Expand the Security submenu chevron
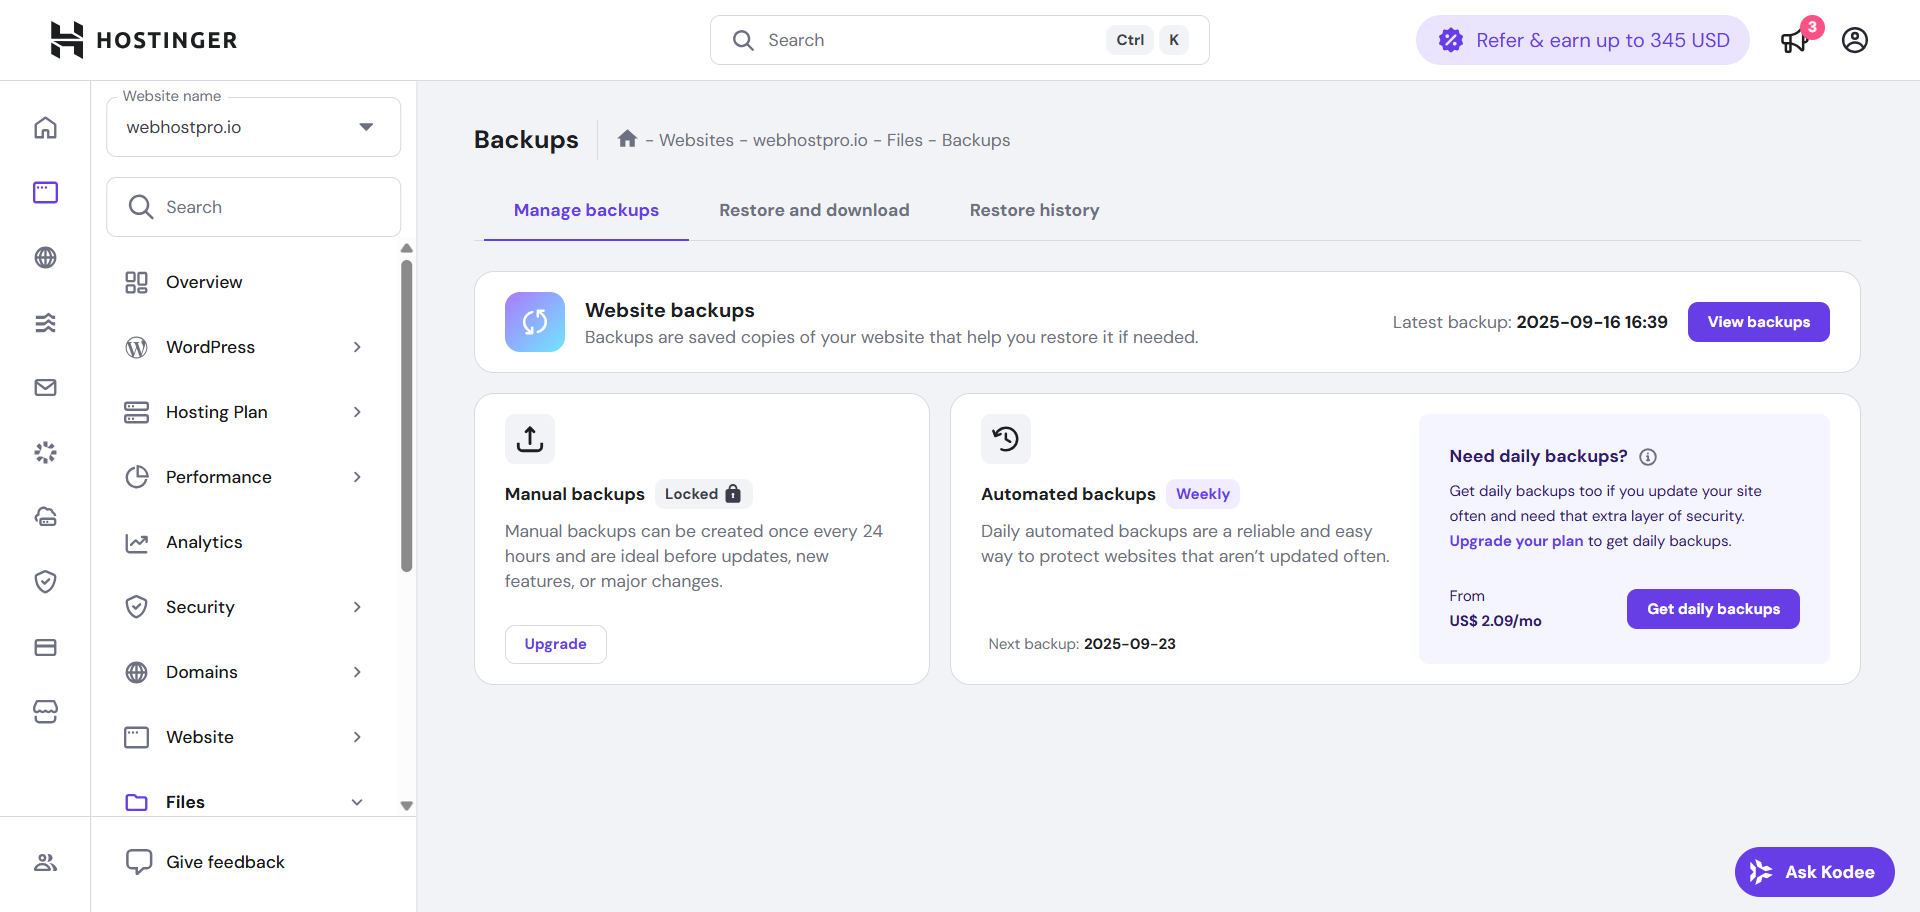1920x912 pixels. click(x=357, y=607)
